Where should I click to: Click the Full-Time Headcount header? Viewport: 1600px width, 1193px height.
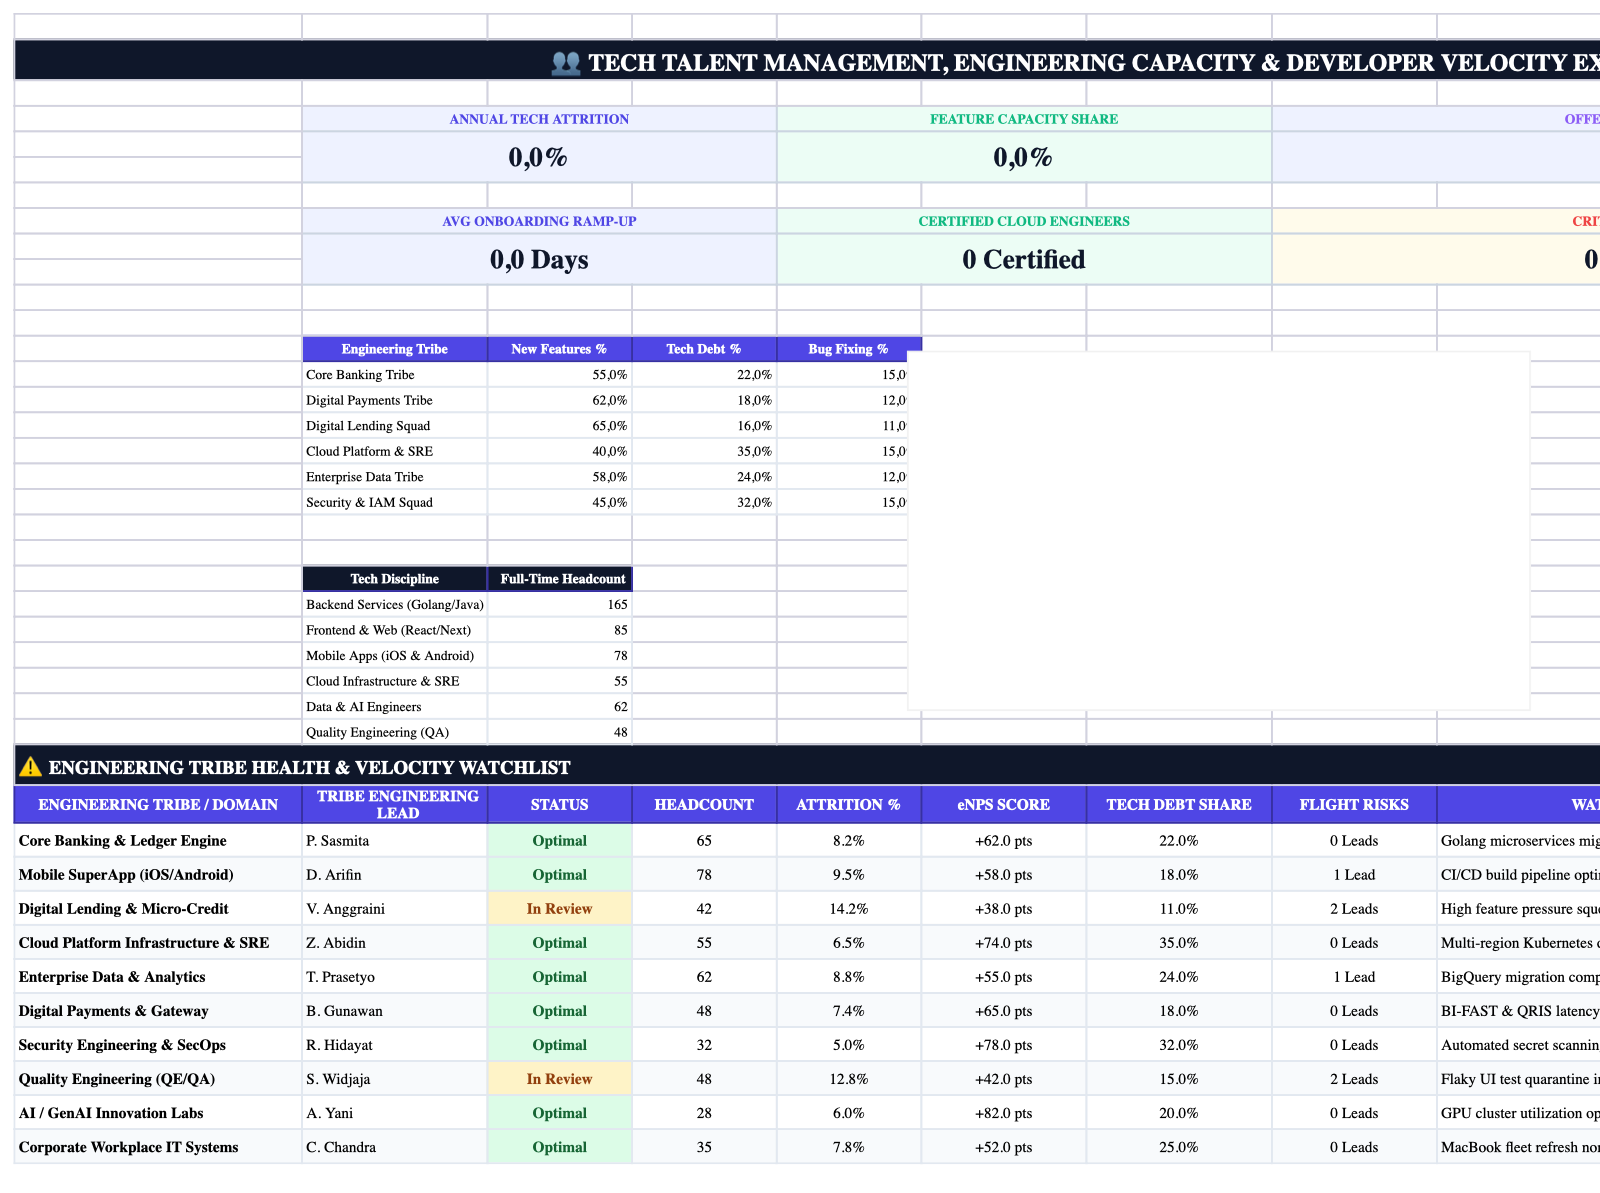click(559, 579)
